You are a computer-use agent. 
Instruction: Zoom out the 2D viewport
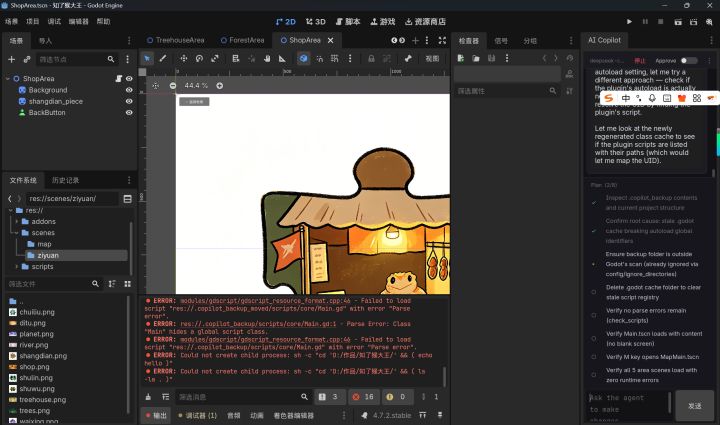173,85
